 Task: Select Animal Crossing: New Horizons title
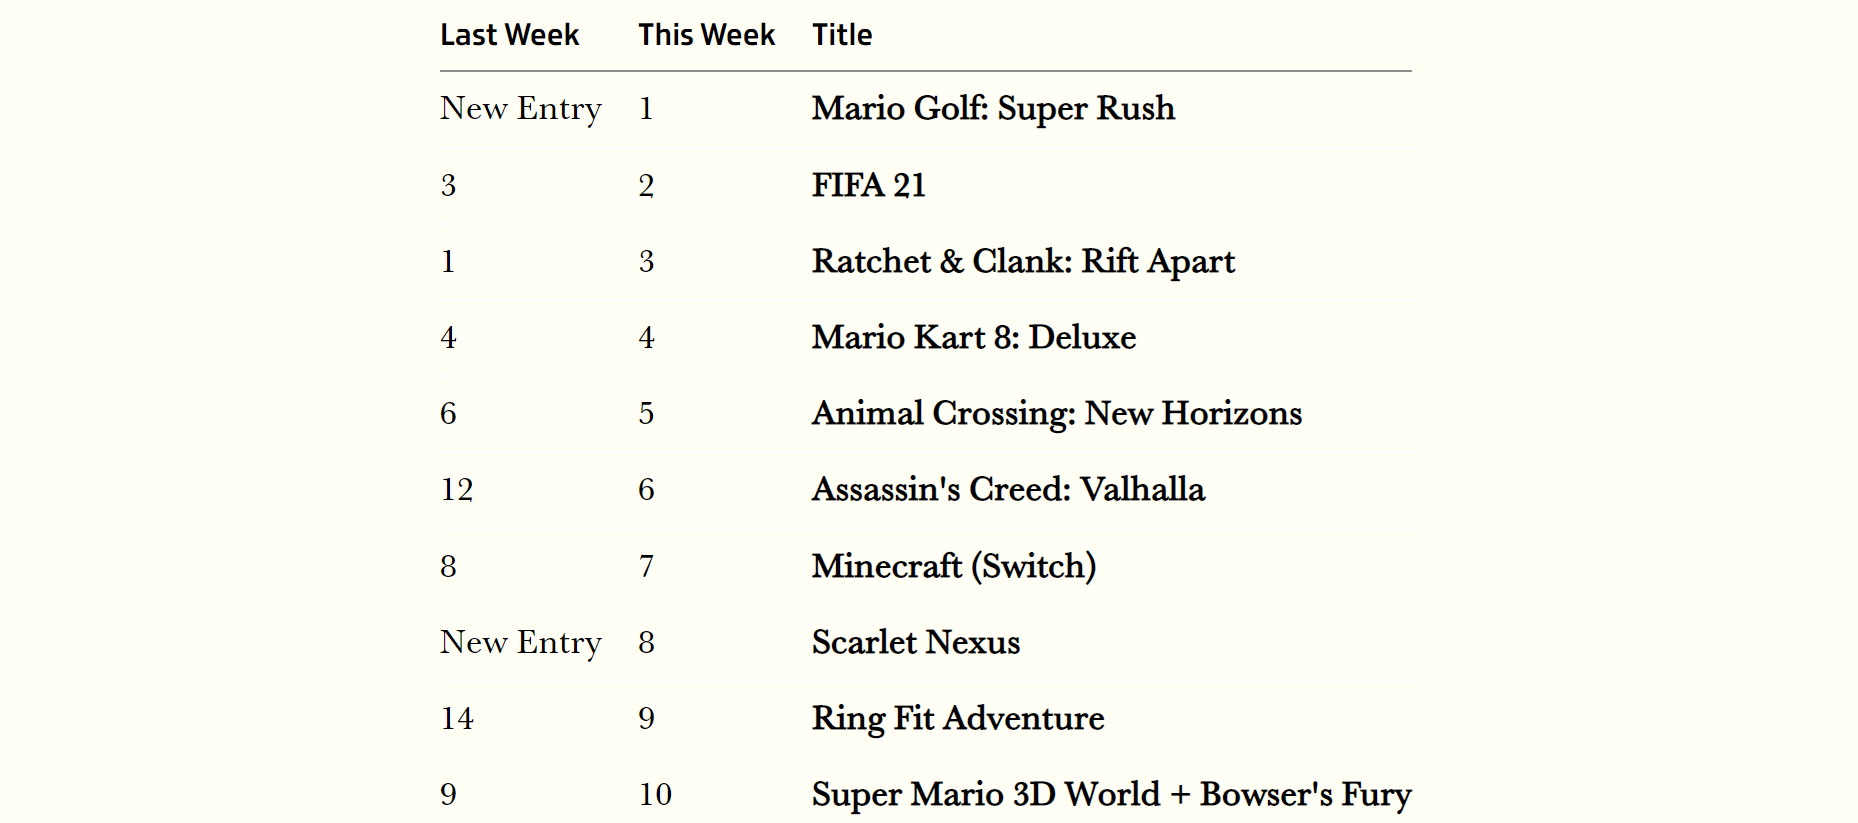[x=1057, y=413]
